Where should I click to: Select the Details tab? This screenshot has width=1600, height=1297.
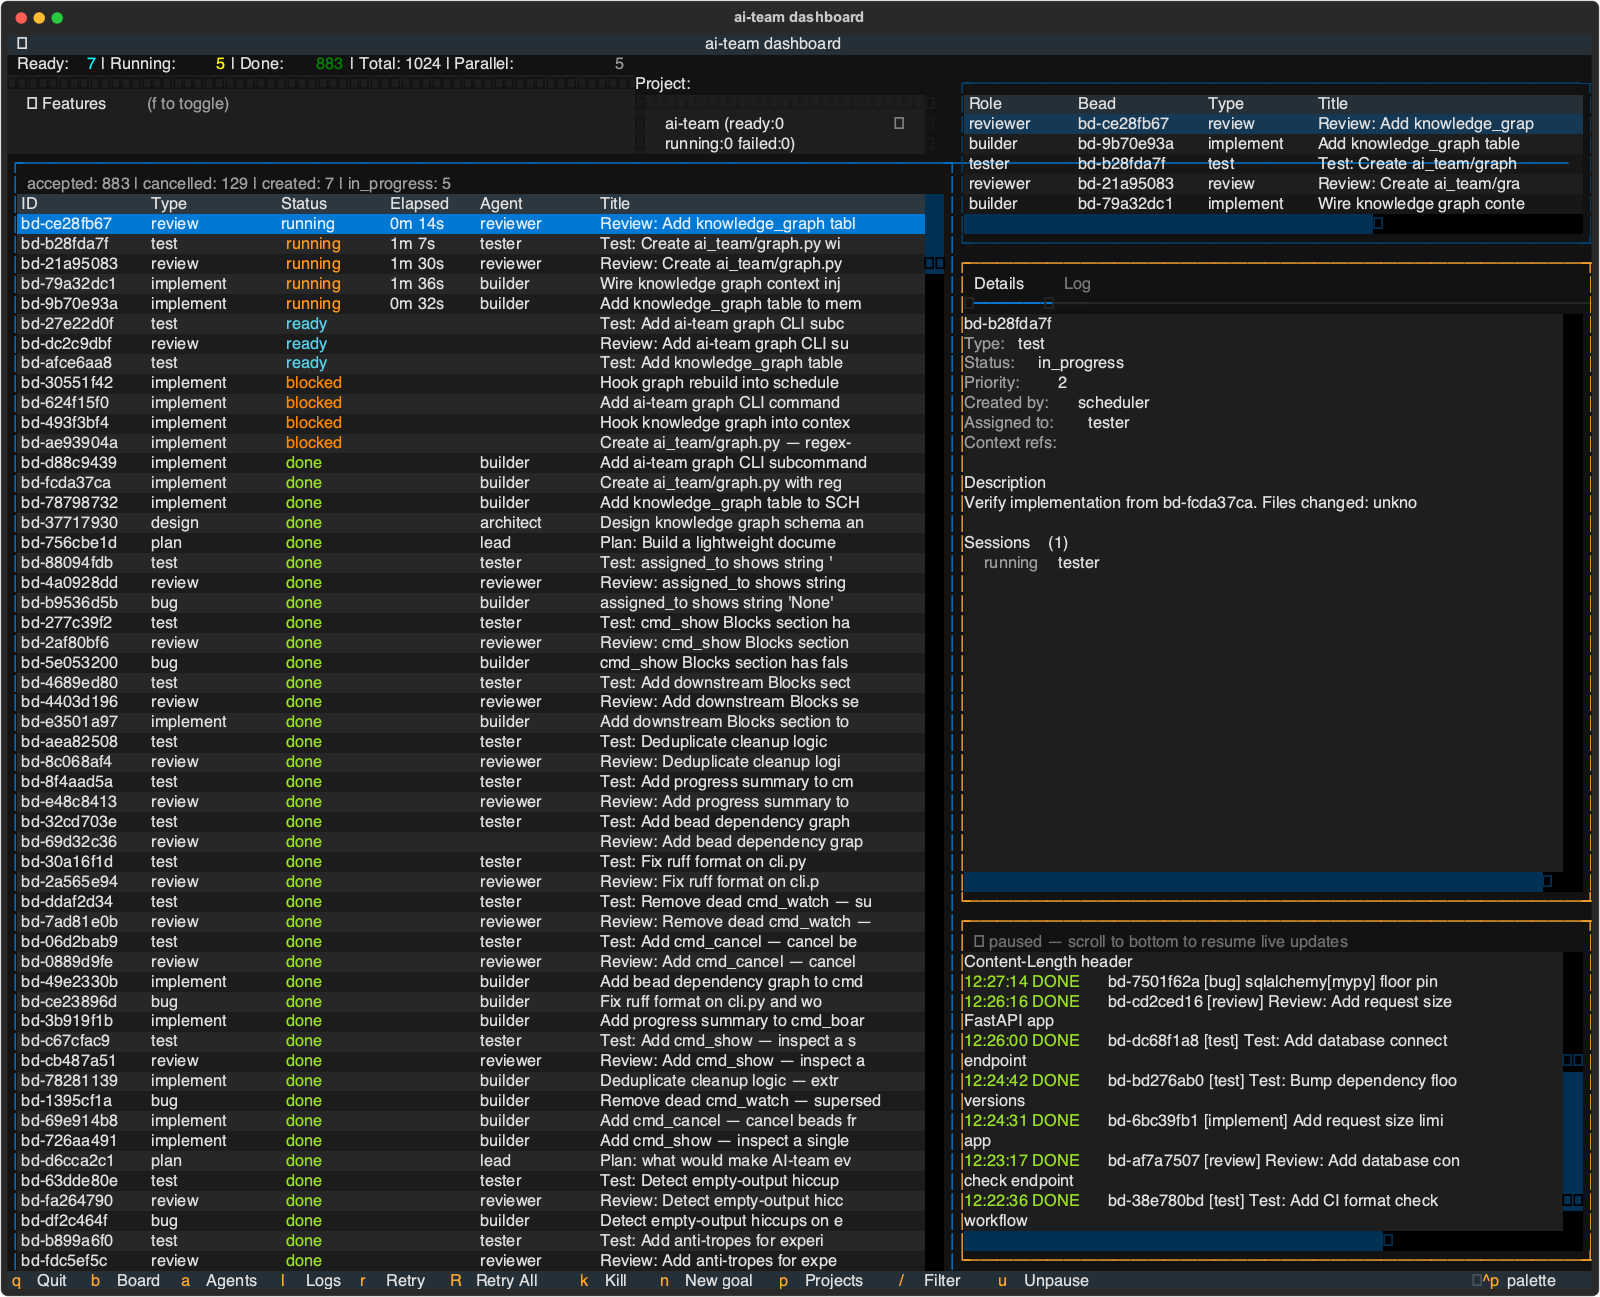[999, 284]
